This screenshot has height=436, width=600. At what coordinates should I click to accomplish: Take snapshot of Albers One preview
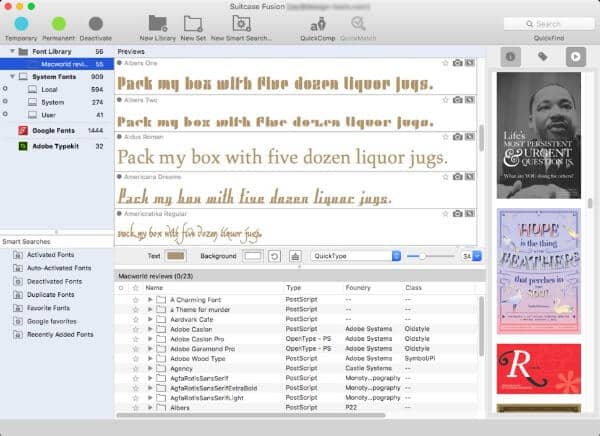pos(457,63)
